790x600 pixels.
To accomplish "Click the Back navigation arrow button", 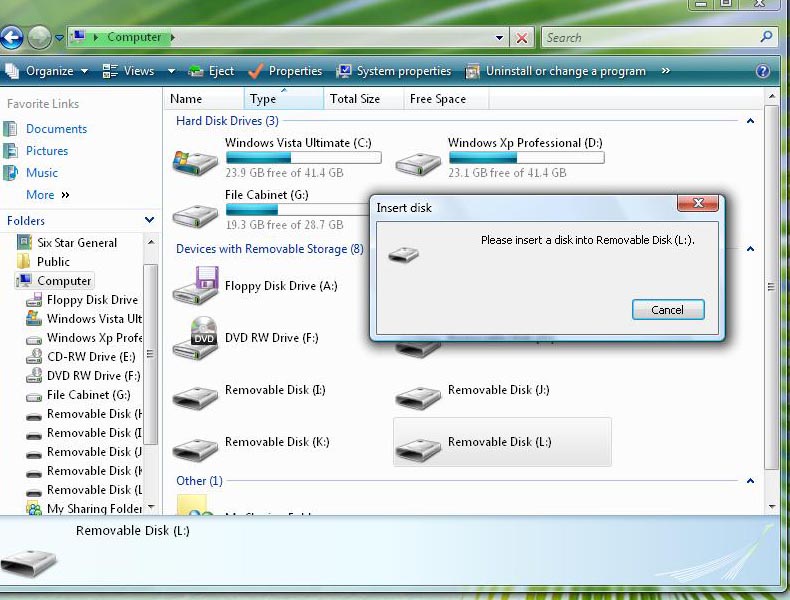I will click(11, 37).
